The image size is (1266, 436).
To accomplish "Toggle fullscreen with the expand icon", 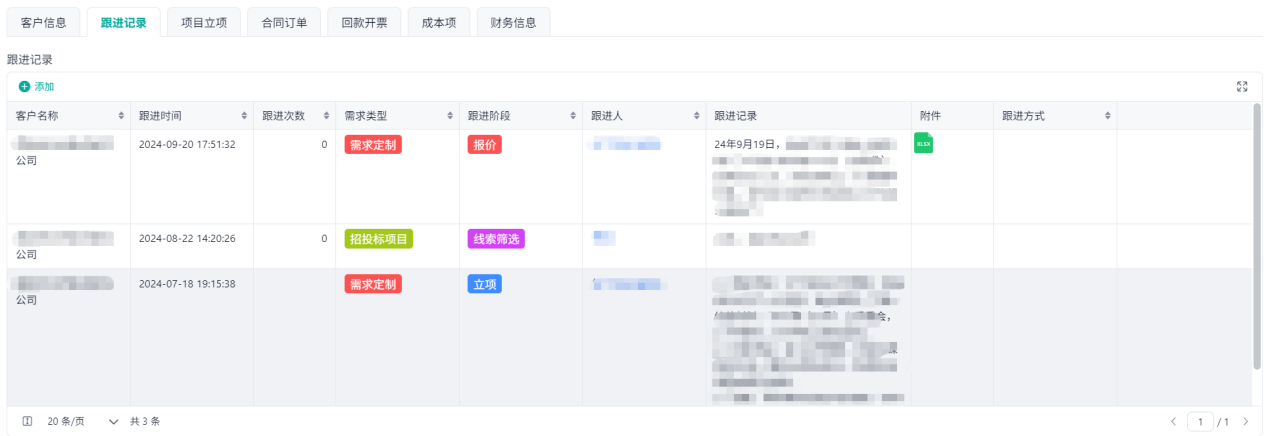I will tap(1242, 87).
